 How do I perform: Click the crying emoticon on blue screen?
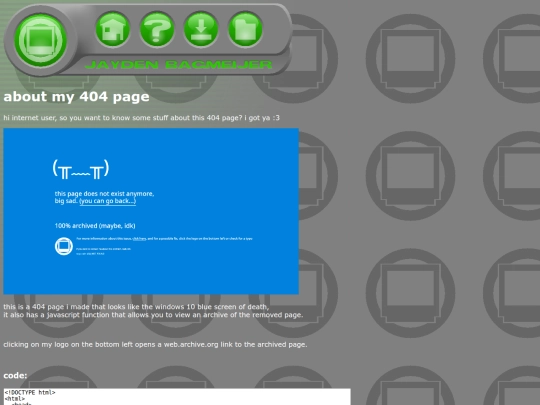click(x=81, y=169)
